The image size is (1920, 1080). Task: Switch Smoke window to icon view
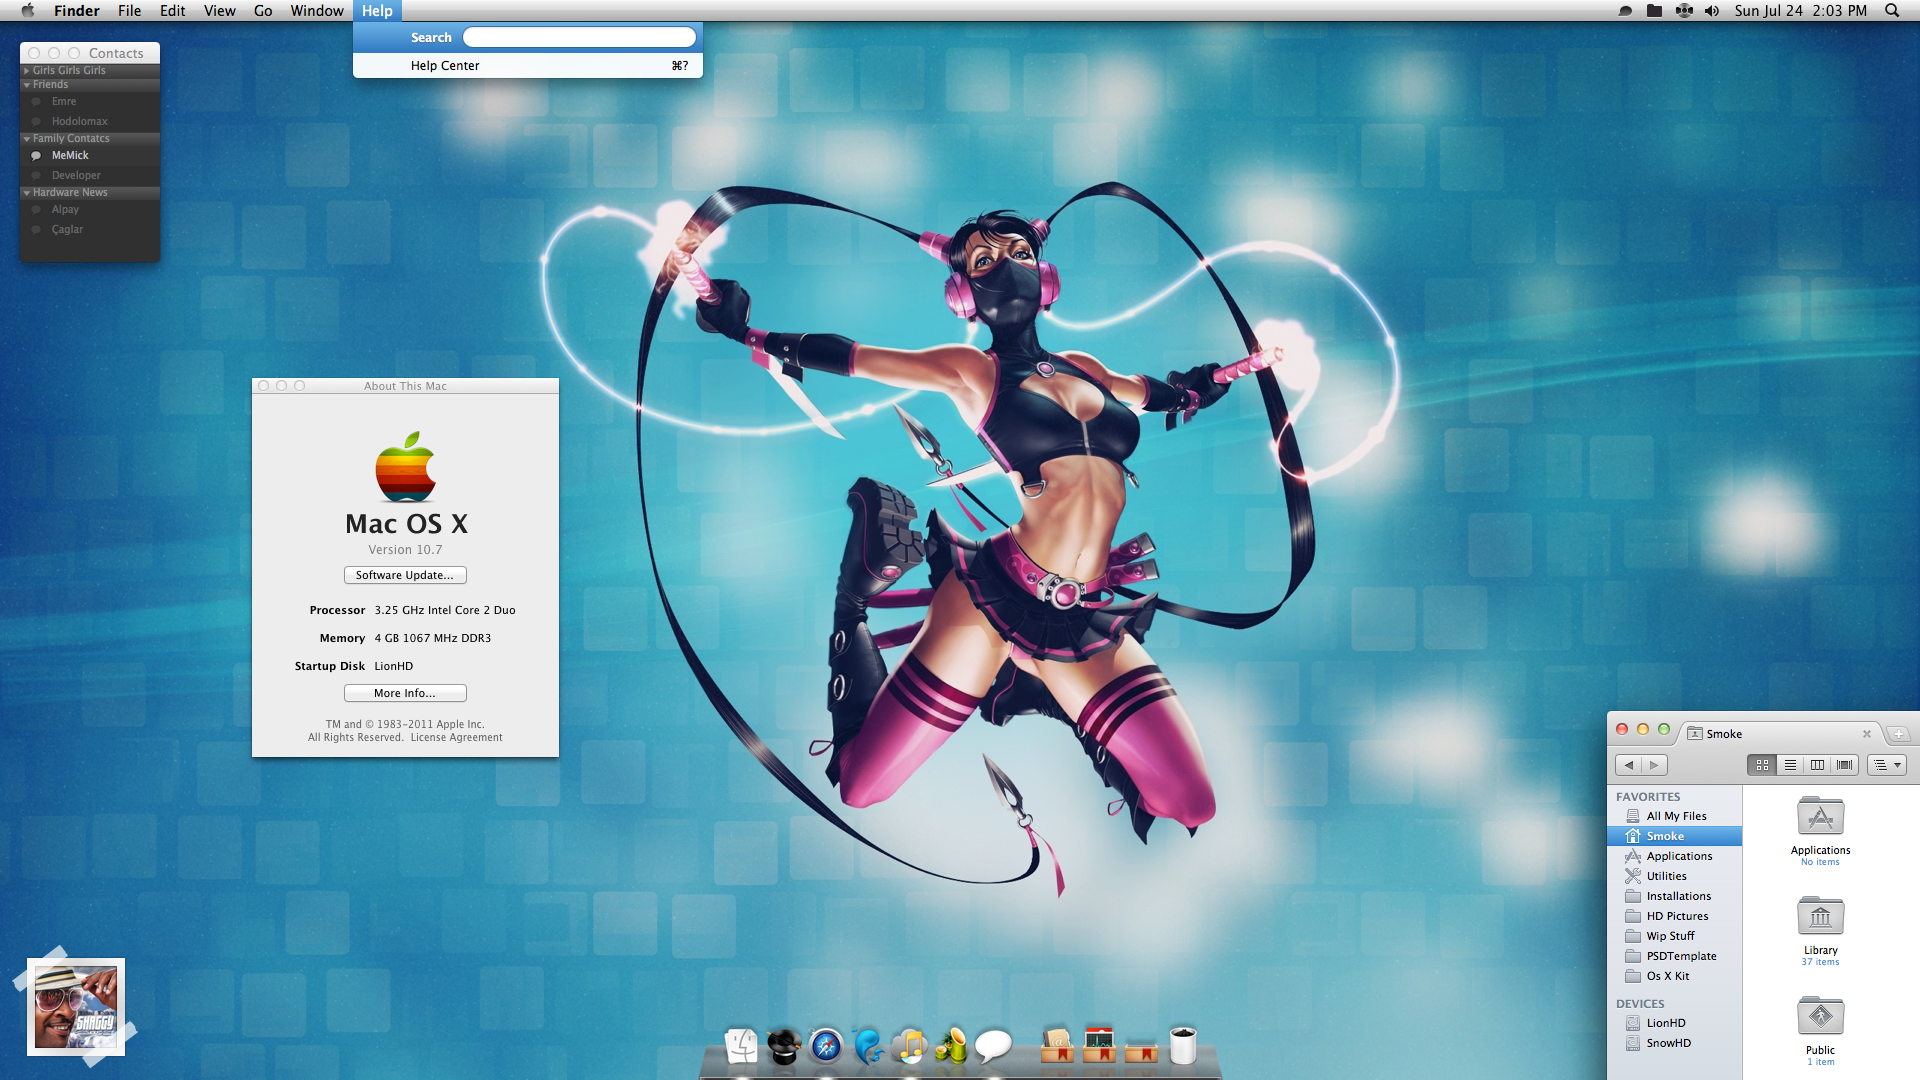click(x=1763, y=765)
